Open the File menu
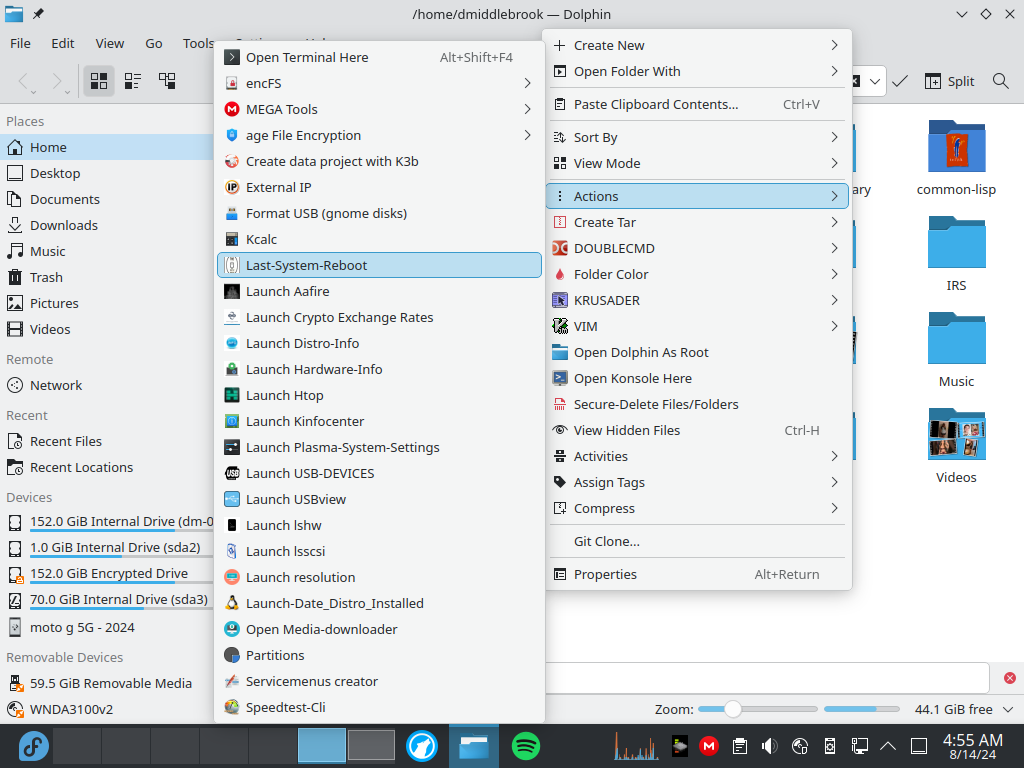 point(20,43)
